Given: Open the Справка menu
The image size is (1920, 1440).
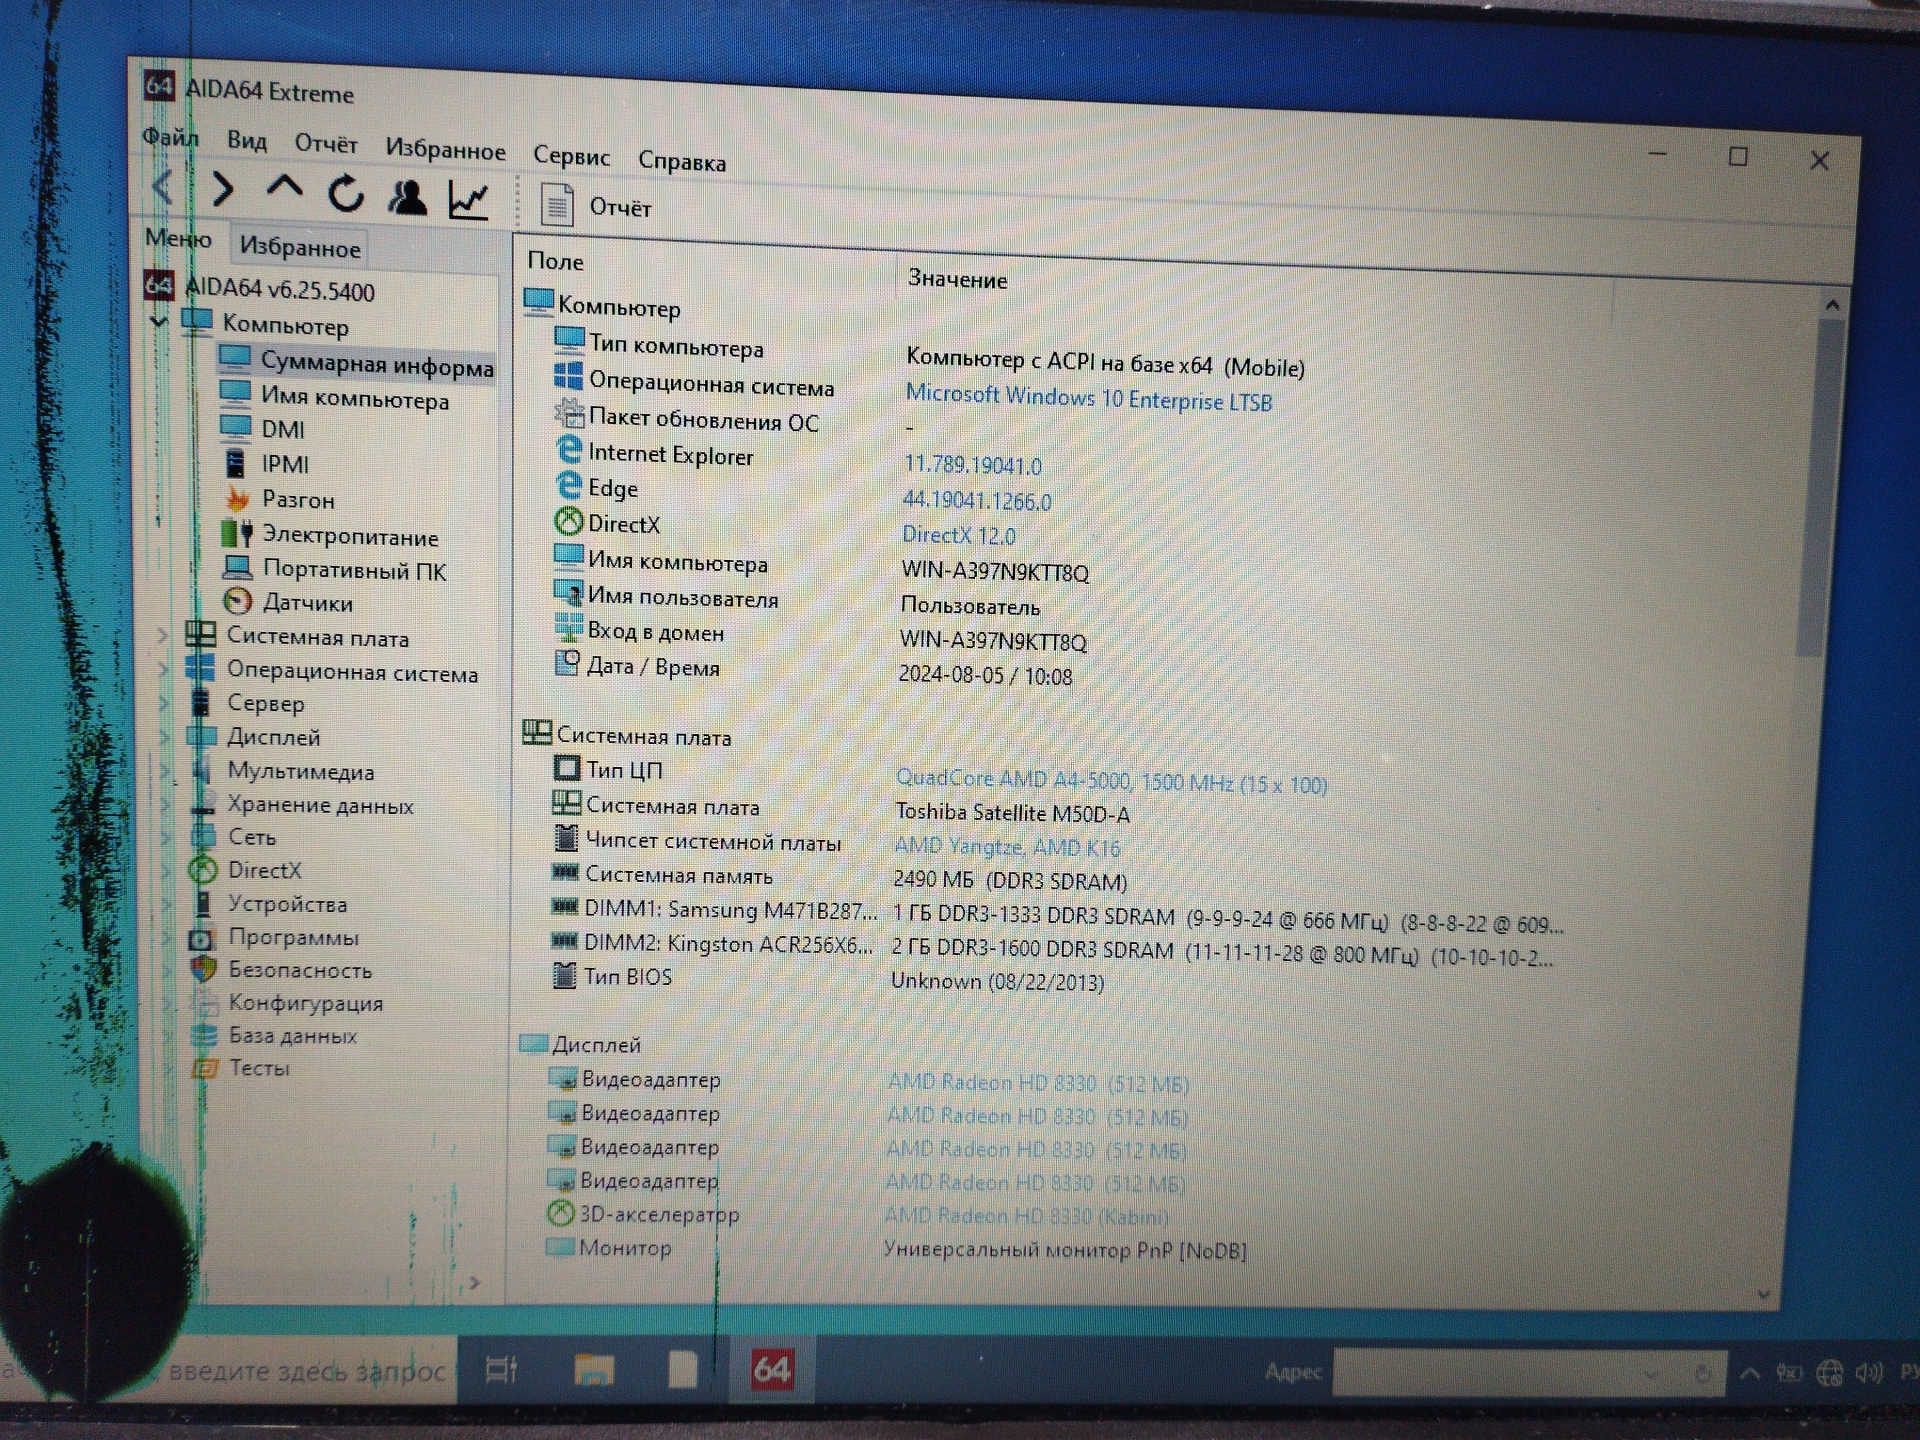Looking at the screenshot, I should pos(682,162).
